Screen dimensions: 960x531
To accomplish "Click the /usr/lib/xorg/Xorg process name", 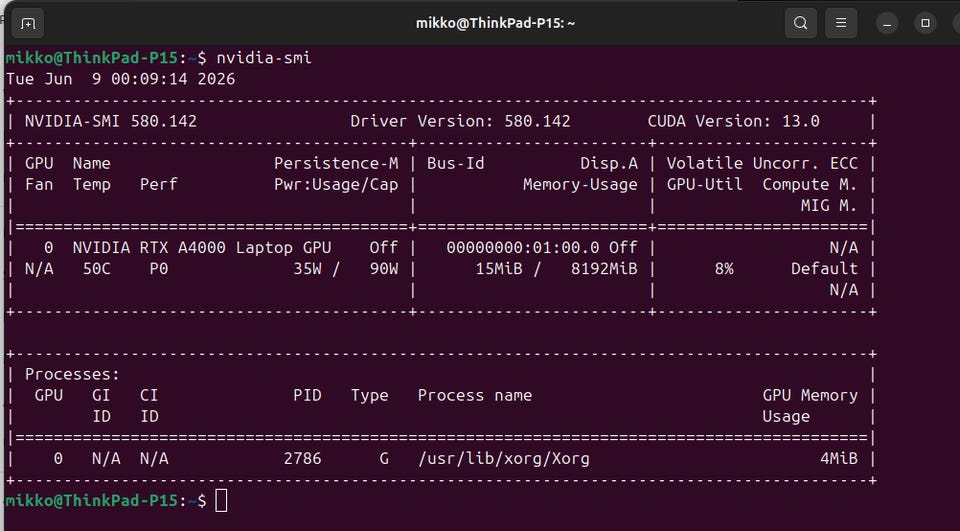I will [x=503, y=459].
